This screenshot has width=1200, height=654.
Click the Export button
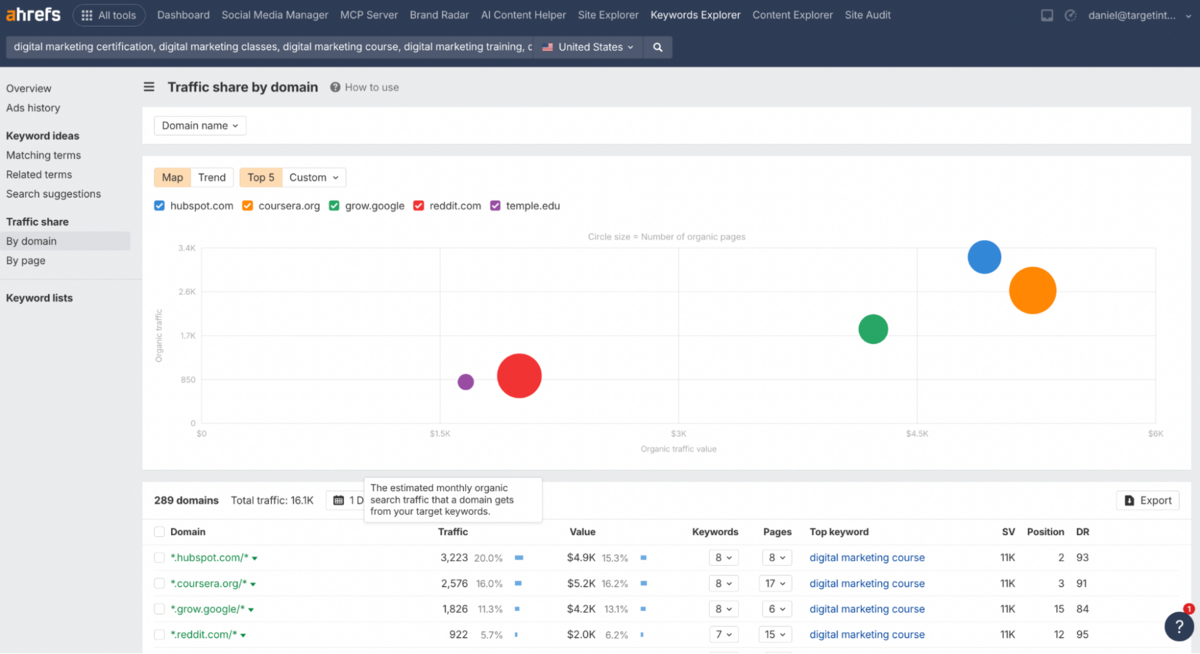tap(1147, 500)
